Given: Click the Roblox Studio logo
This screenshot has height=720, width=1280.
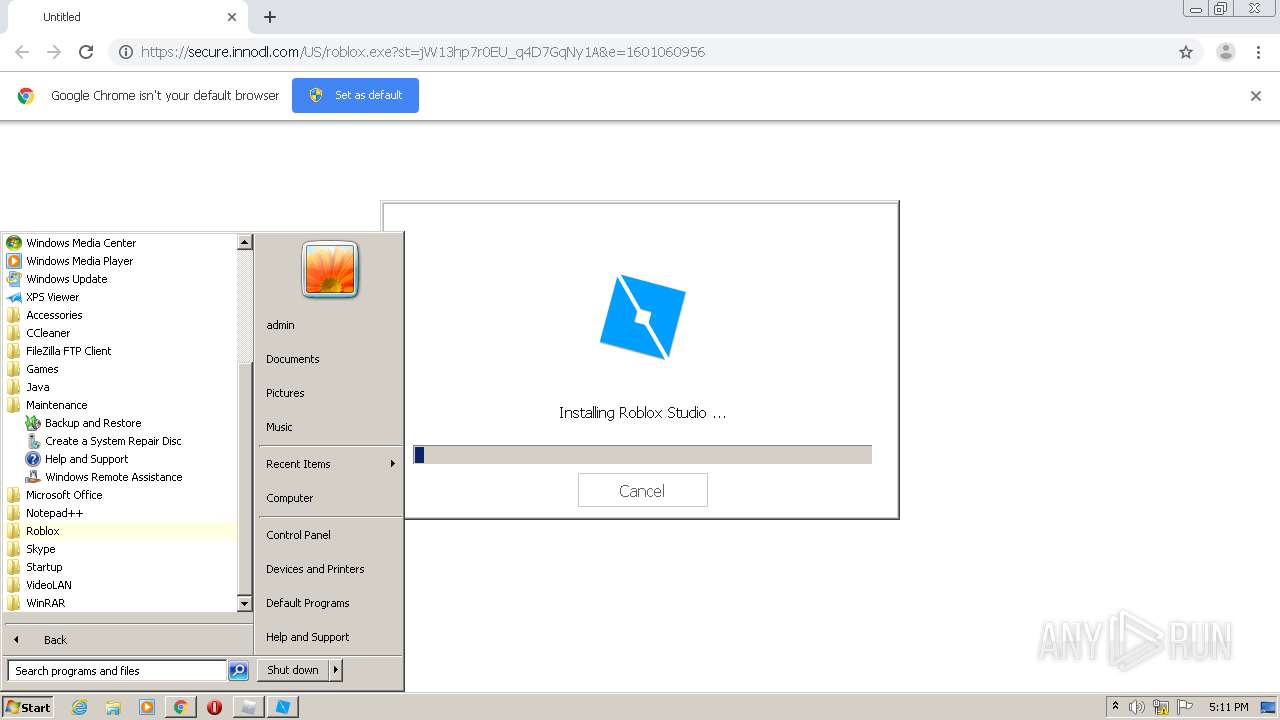Looking at the screenshot, I should (x=642, y=317).
